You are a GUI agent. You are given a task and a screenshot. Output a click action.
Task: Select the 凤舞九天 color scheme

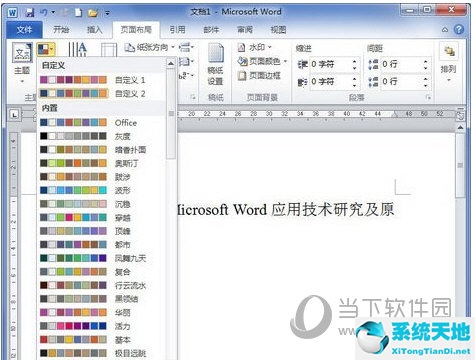click(x=102, y=258)
